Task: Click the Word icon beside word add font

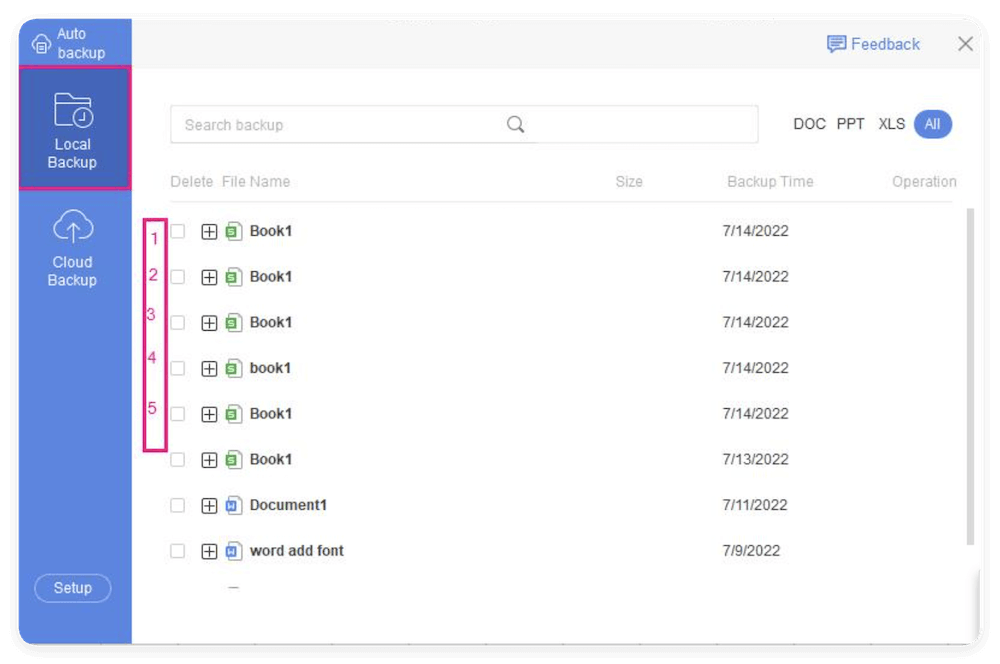Action: tap(233, 551)
